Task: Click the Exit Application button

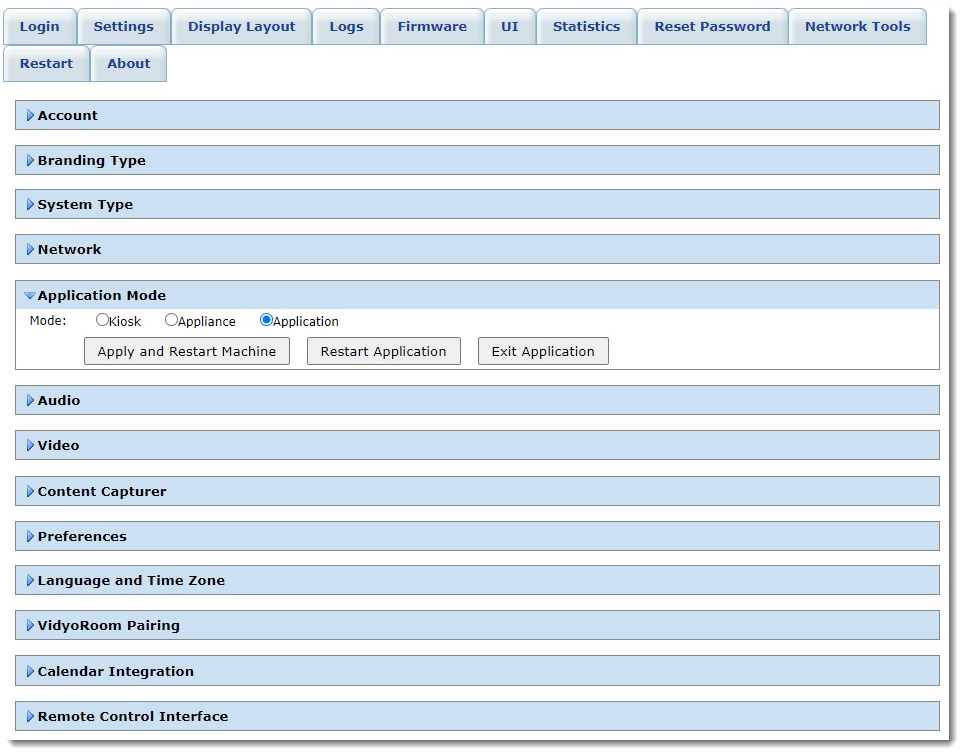Action: (x=543, y=351)
